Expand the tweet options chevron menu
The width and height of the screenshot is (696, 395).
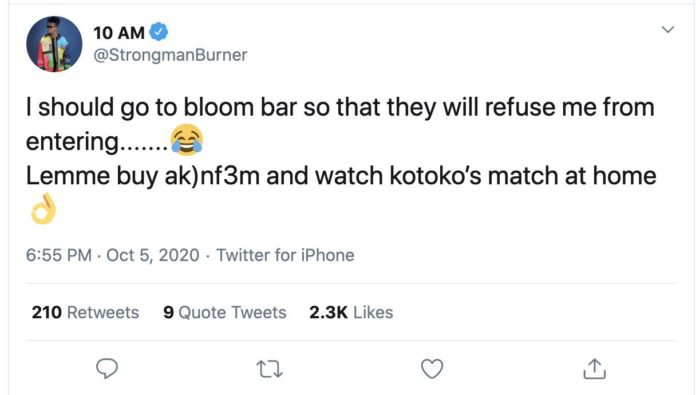tap(668, 30)
